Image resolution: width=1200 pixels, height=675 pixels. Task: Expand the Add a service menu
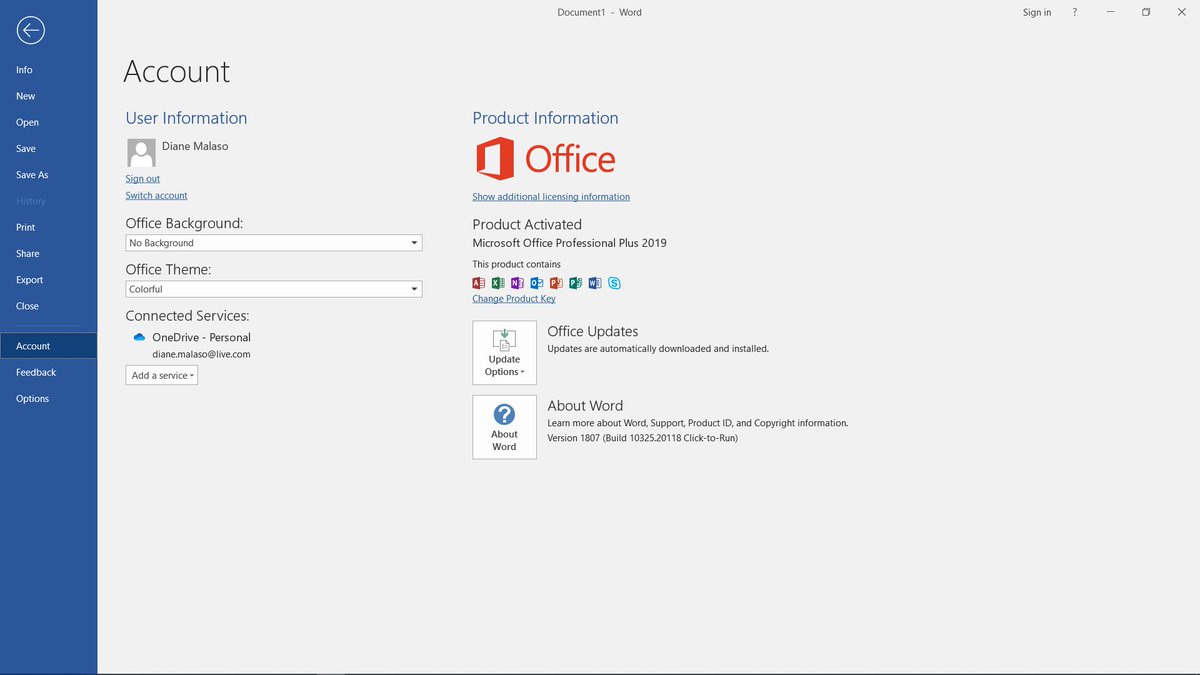pyautogui.click(x=162, y=375)
